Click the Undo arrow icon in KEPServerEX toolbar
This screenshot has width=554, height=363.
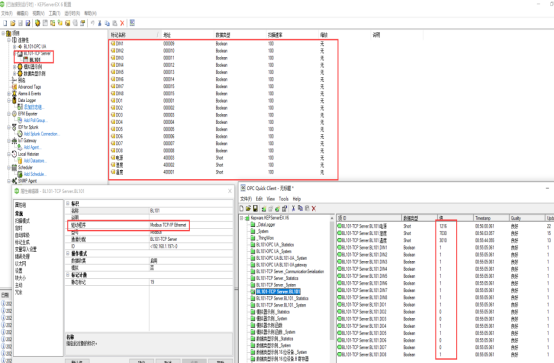tap(93, 23)
